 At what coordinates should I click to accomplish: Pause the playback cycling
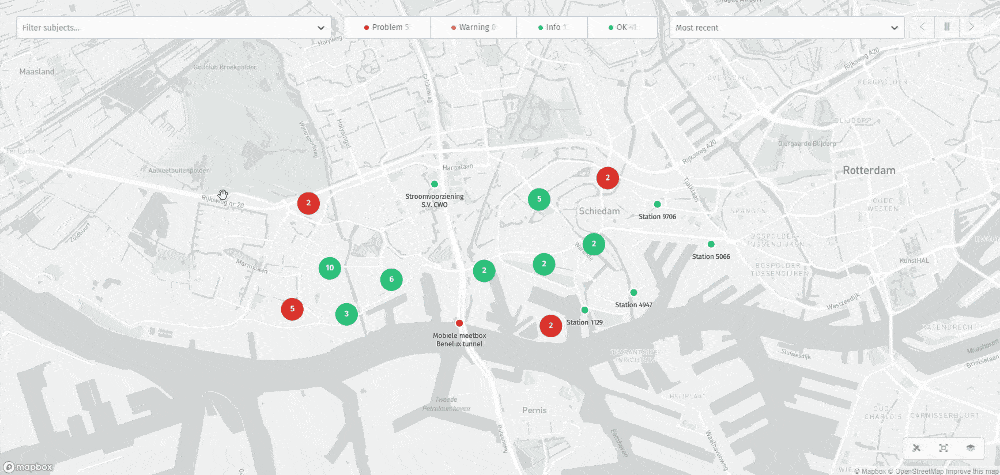click(946, 27)
